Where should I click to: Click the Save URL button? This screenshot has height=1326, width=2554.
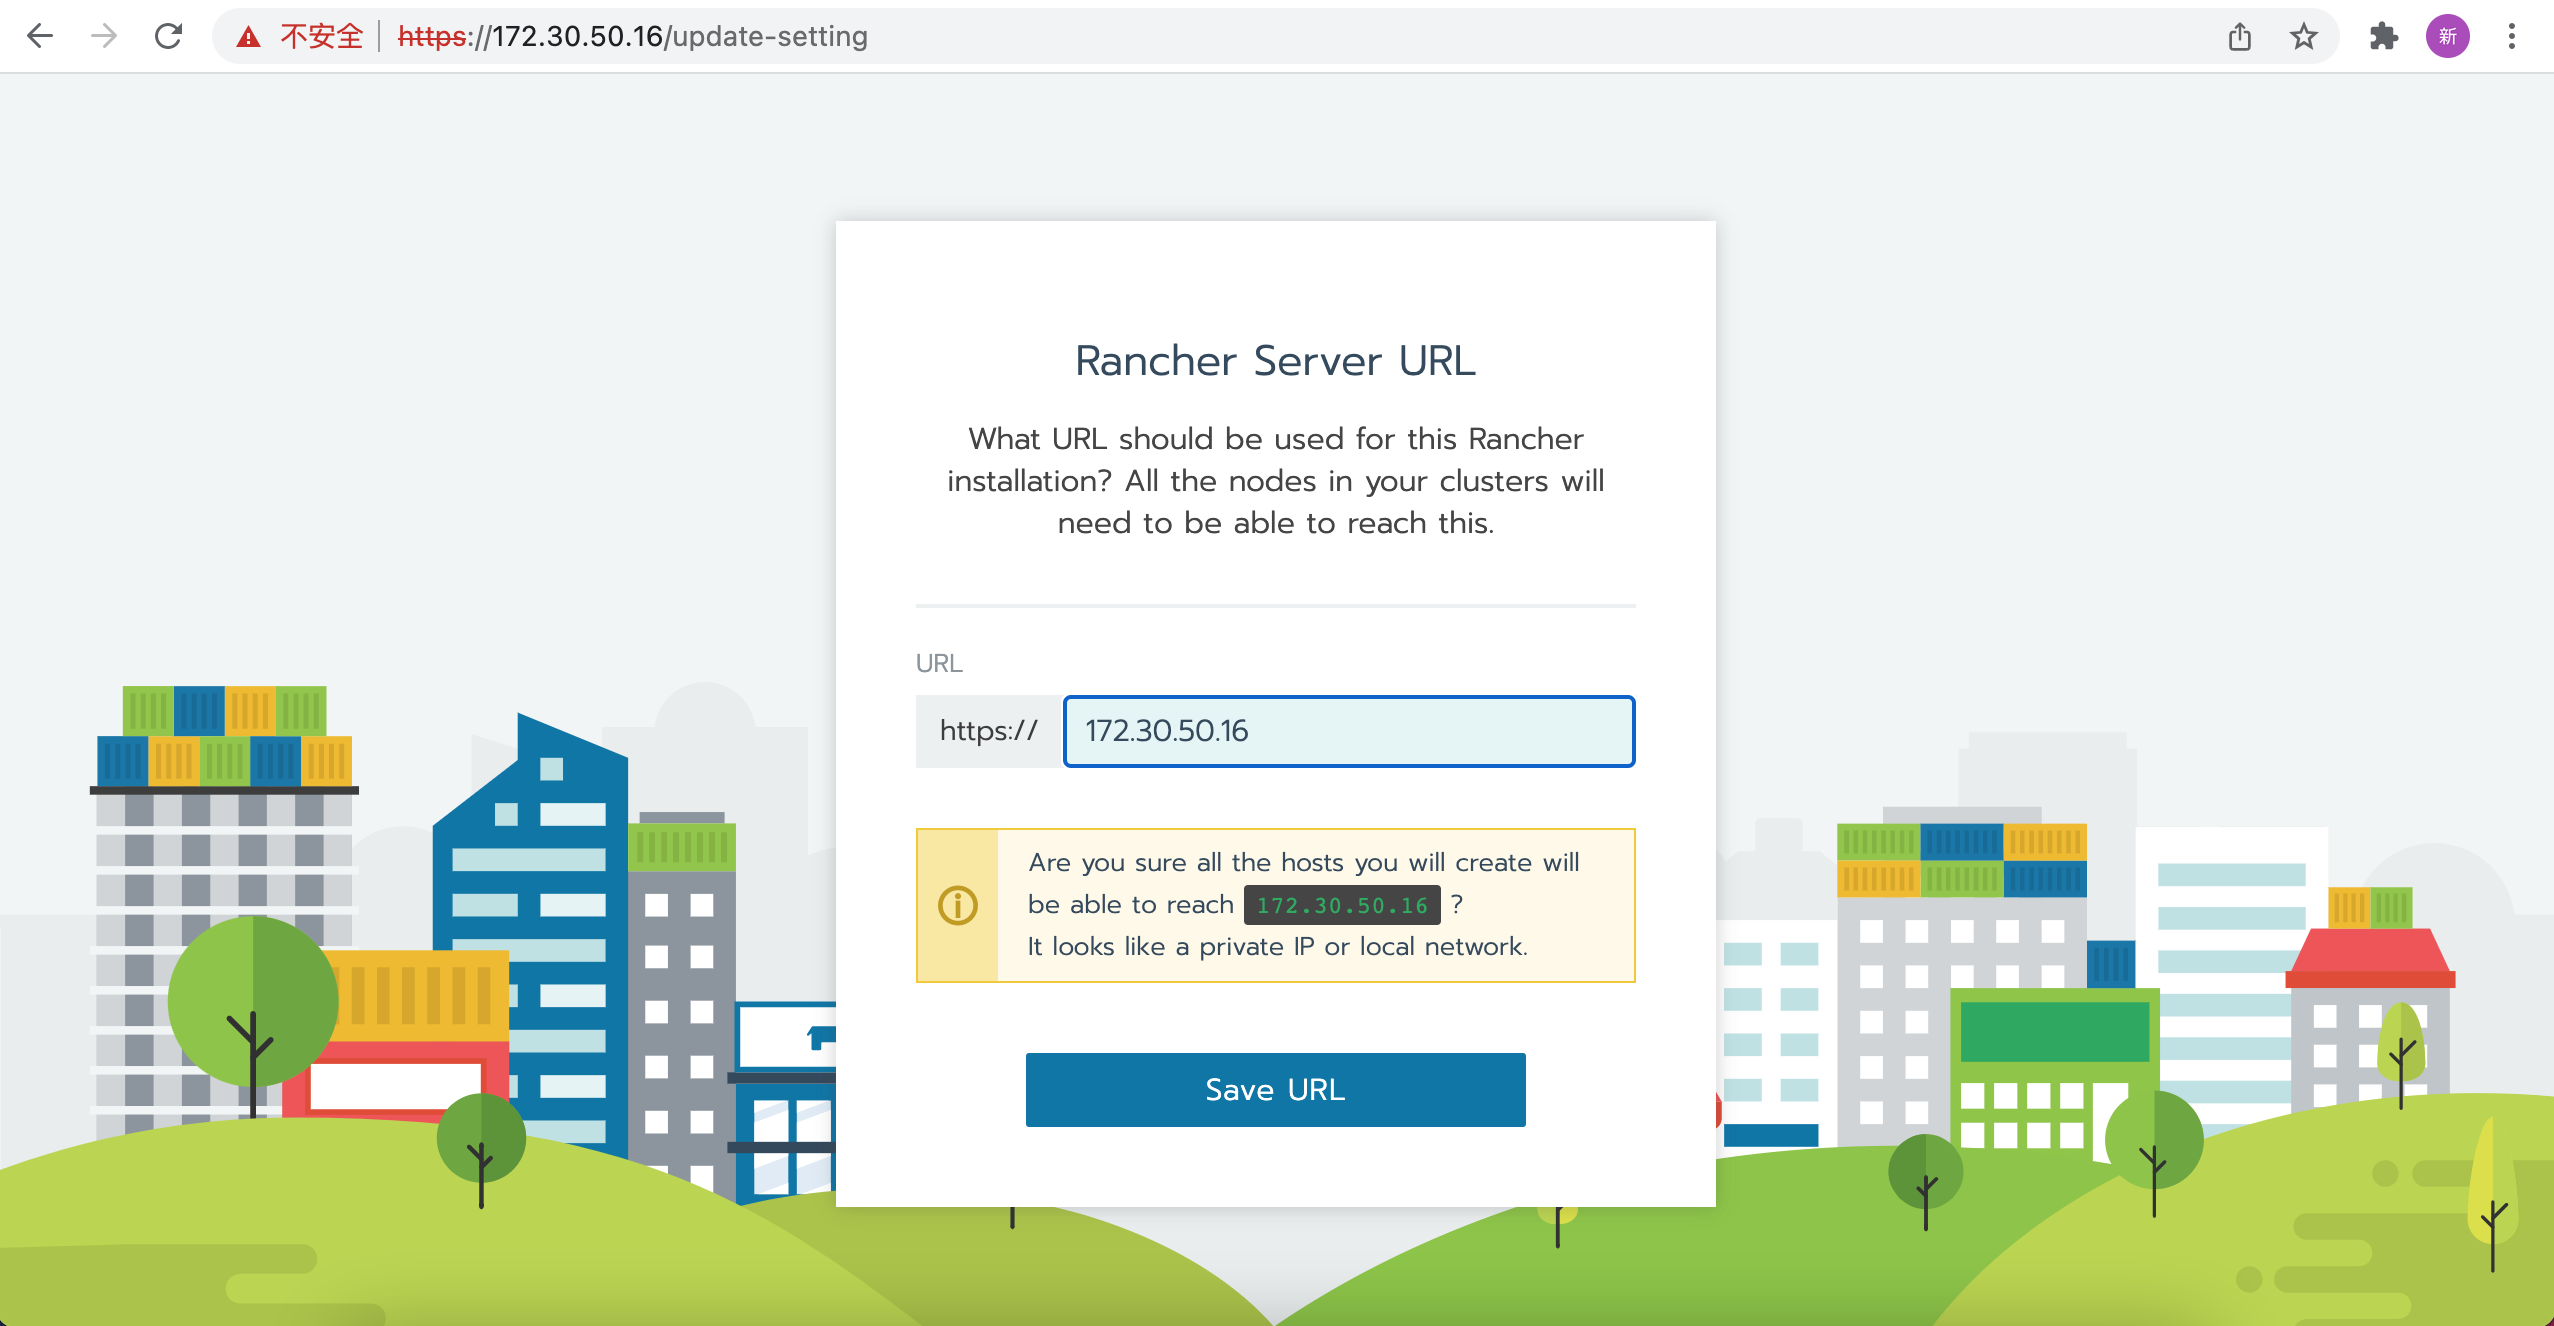[x=1275, y=1089]
